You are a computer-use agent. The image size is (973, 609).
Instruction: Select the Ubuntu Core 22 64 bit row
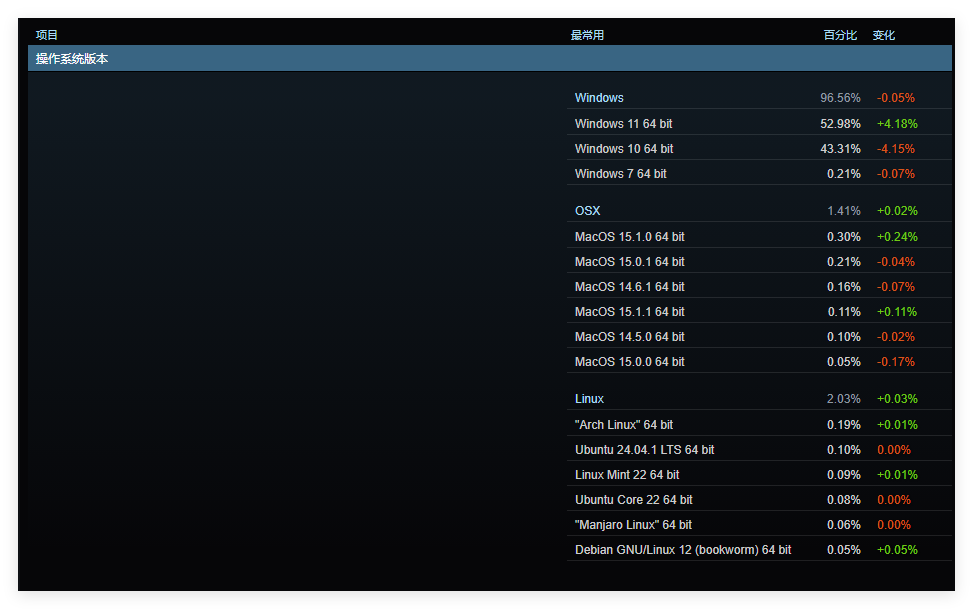[759, 500]
